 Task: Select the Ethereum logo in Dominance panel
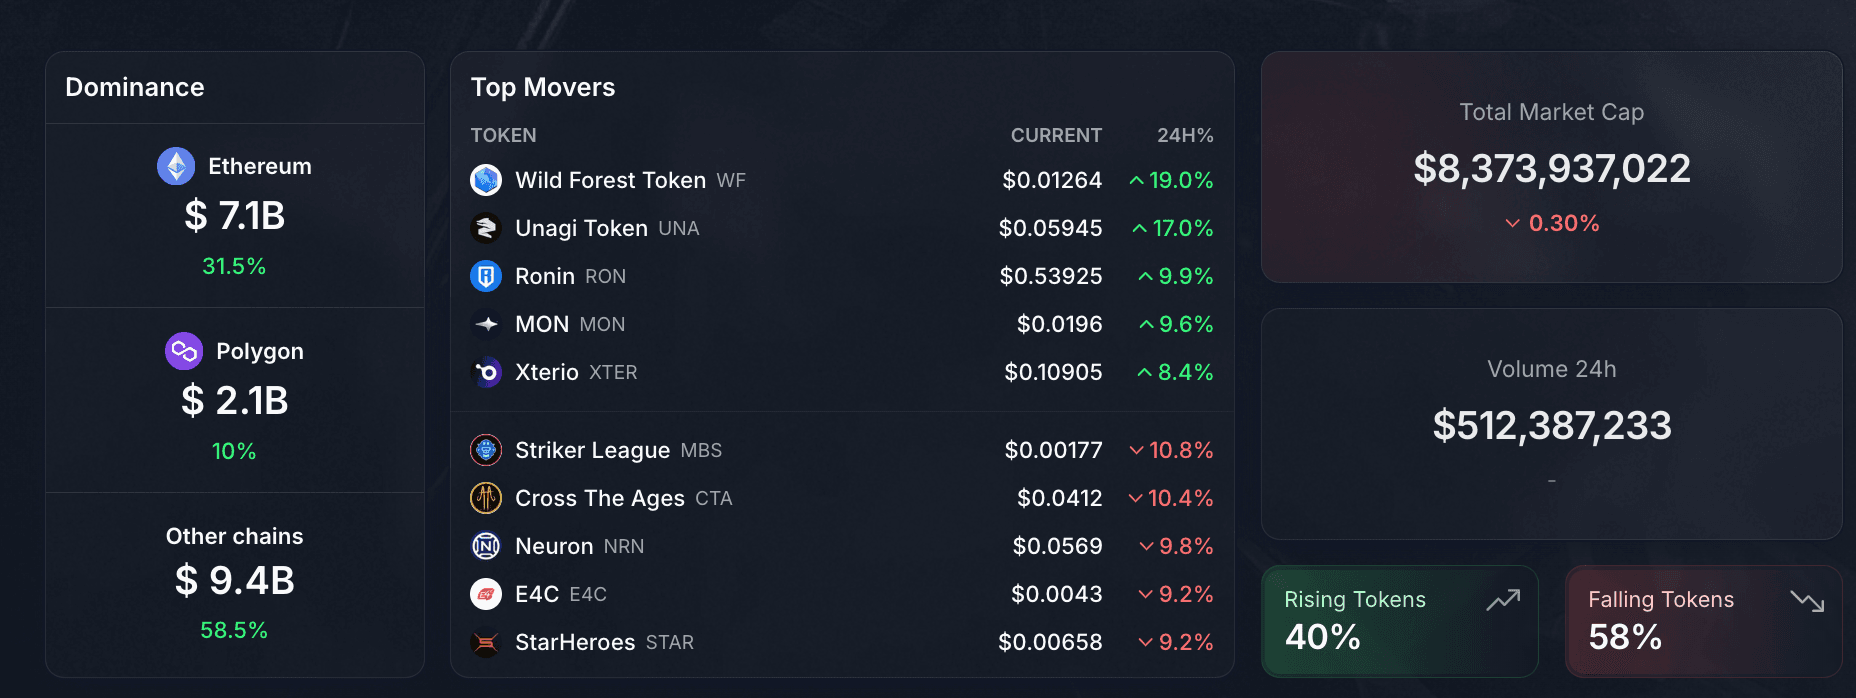176,166
